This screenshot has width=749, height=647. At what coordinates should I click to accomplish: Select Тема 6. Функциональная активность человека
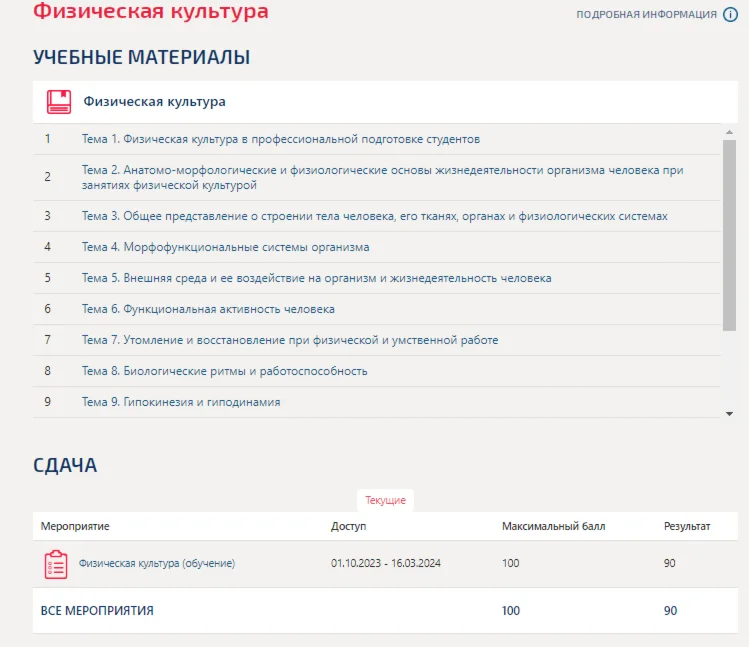coord(208,309)
